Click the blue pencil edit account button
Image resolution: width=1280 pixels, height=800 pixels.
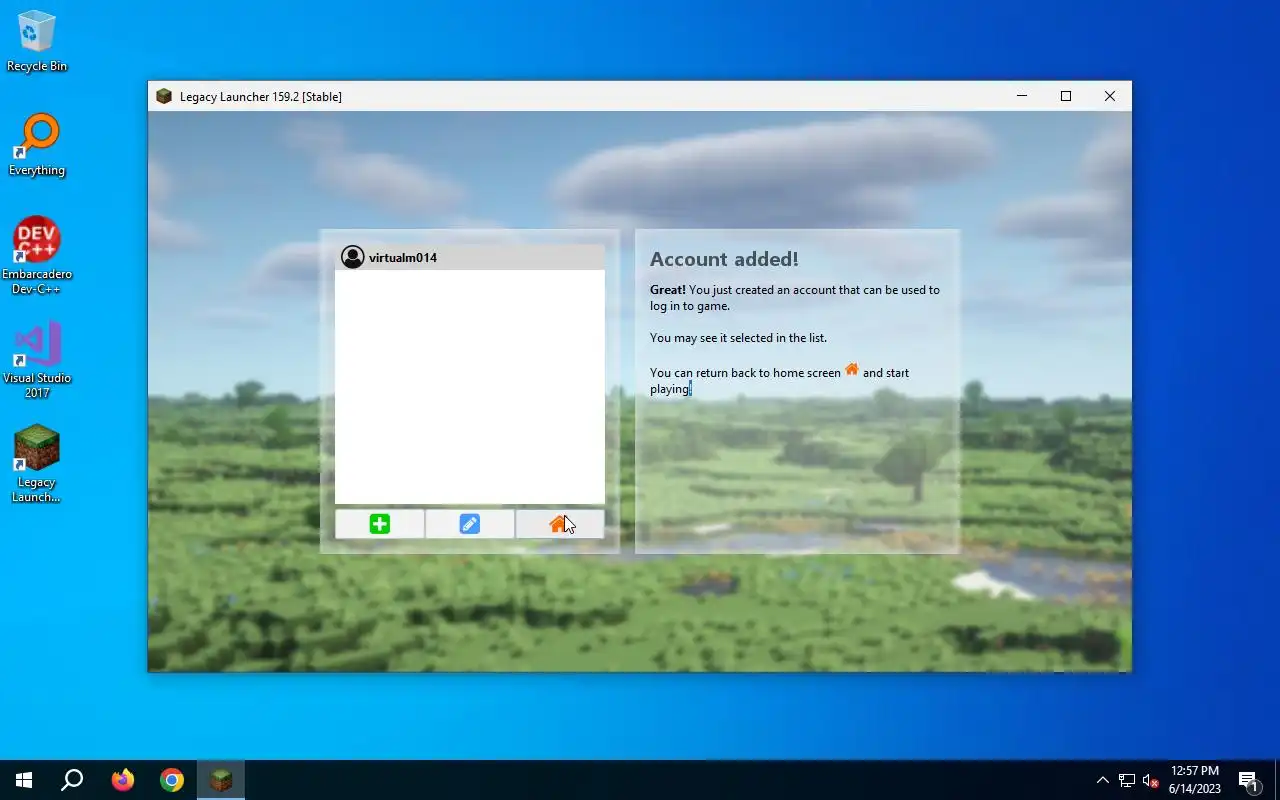[x=470, y=524]
